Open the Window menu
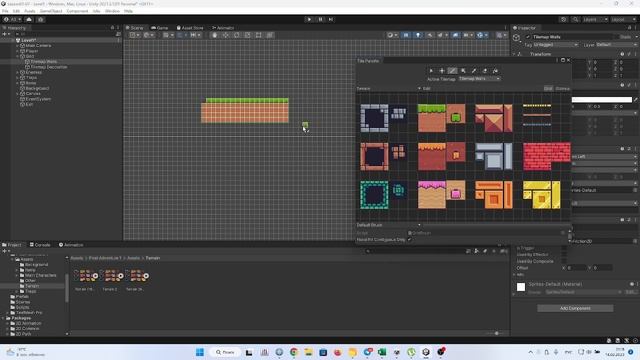This screenshot has height=360, width=640. pyautogui.click(x=112, y=11)
